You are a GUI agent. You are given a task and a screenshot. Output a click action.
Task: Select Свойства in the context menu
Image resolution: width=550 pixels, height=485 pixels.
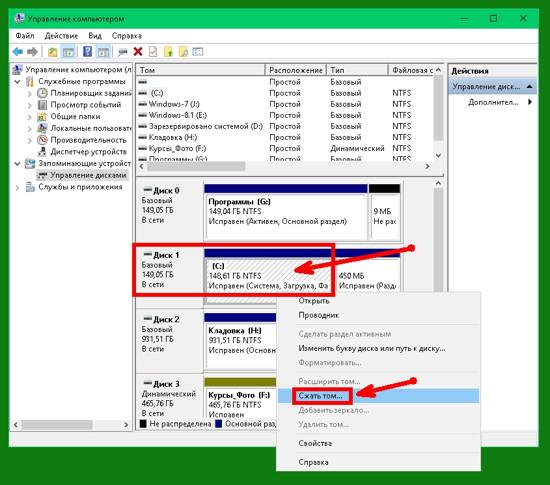pos(315,443)
